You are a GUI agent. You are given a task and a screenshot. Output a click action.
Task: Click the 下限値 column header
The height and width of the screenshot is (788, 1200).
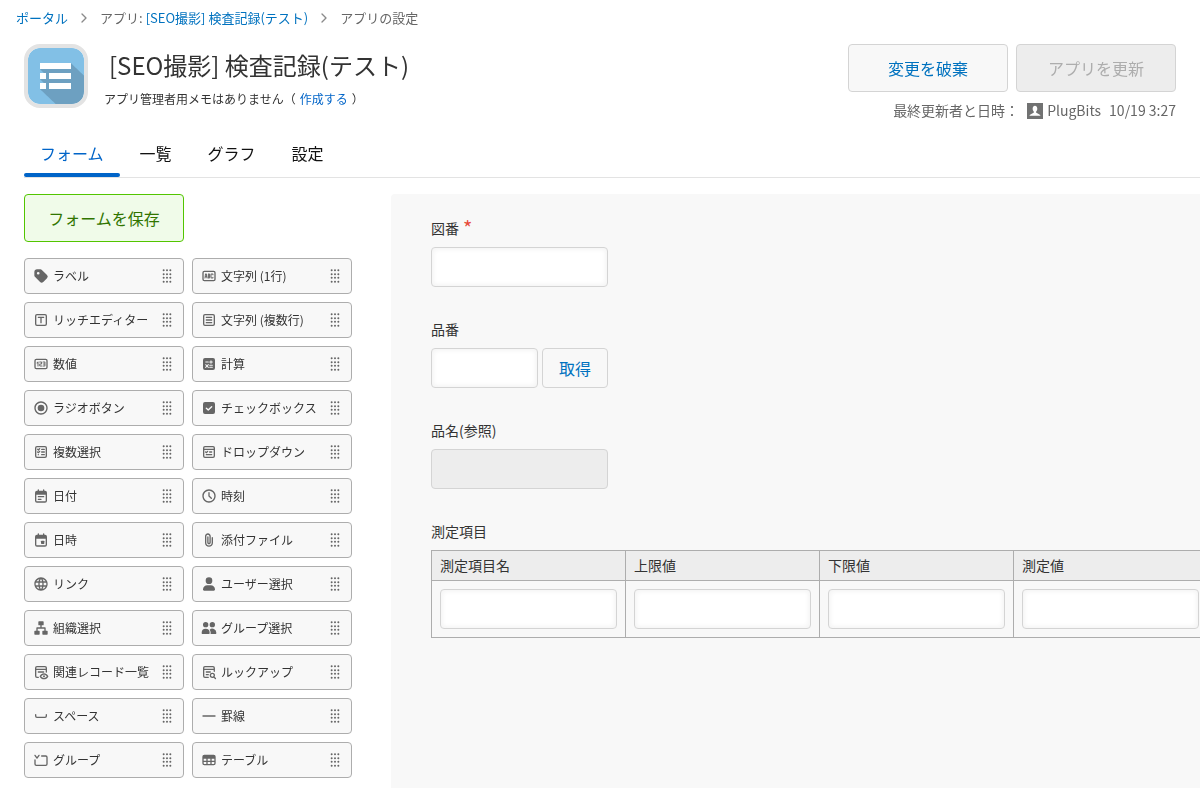(916, 566)
